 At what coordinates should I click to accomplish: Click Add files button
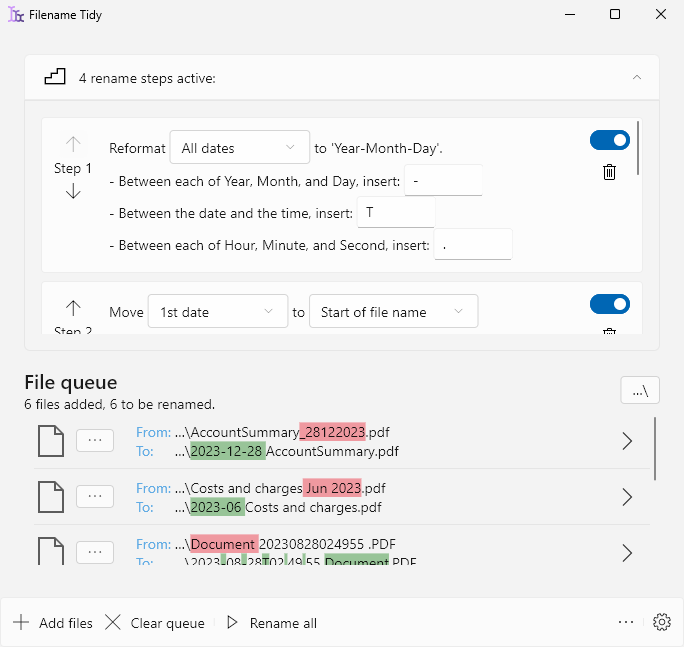(x=53, y=623)
